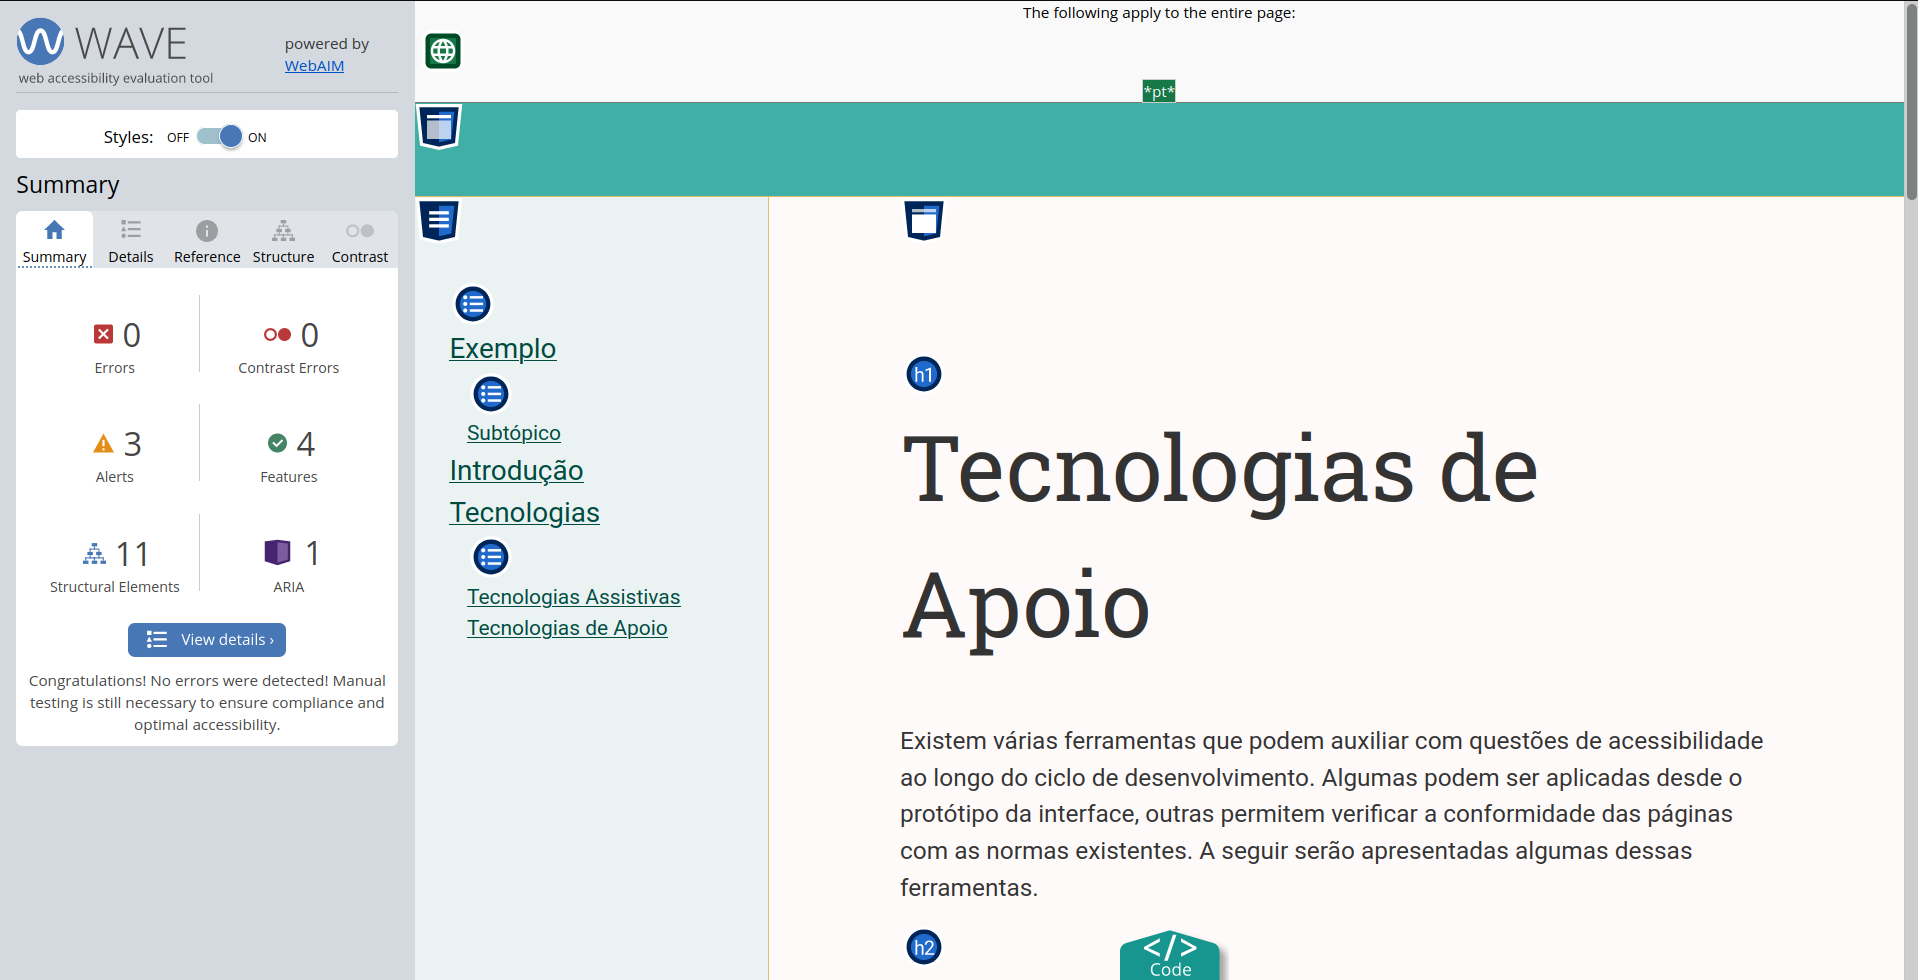Click the View details button
This screenshot has height=980, width=1918.
click(207, 640)
